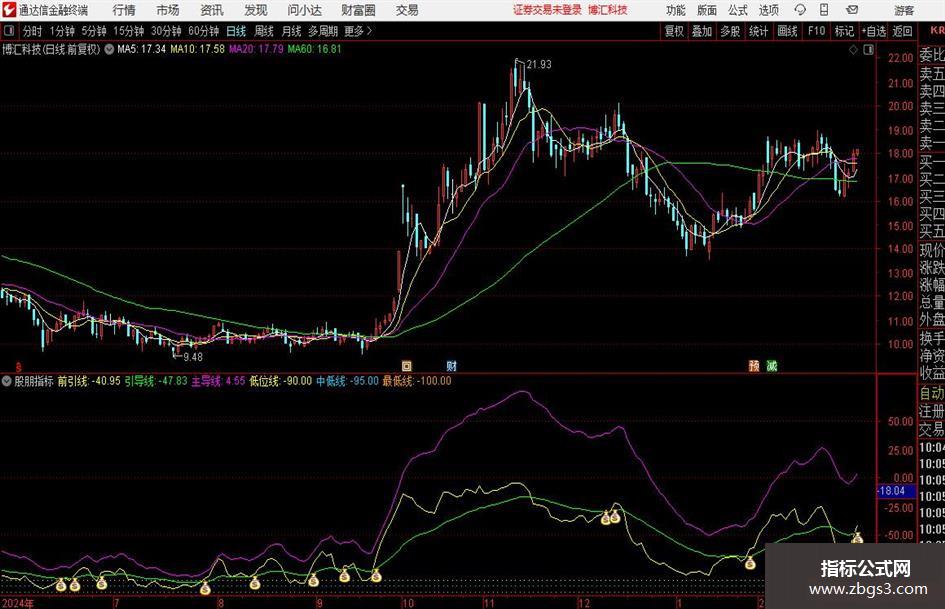Open the mail envelope icon

click(x=852, y=10)
